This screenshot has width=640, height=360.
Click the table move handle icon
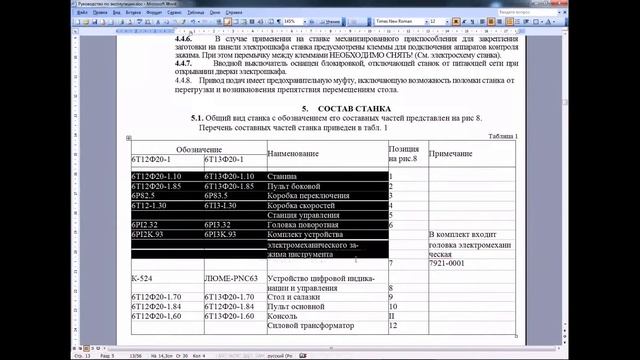pos(129,138)
